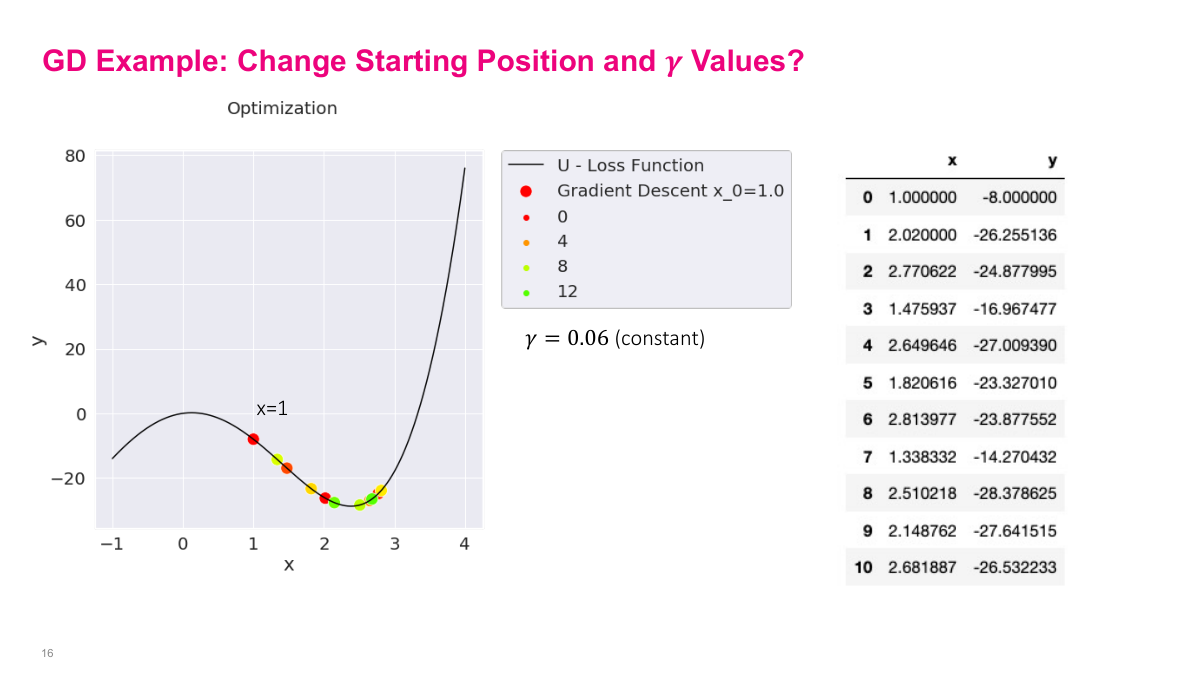Viewport: 1200px width, 675px height.
Task: Click the x-axis label below the plot
Action: pos(289,565)
